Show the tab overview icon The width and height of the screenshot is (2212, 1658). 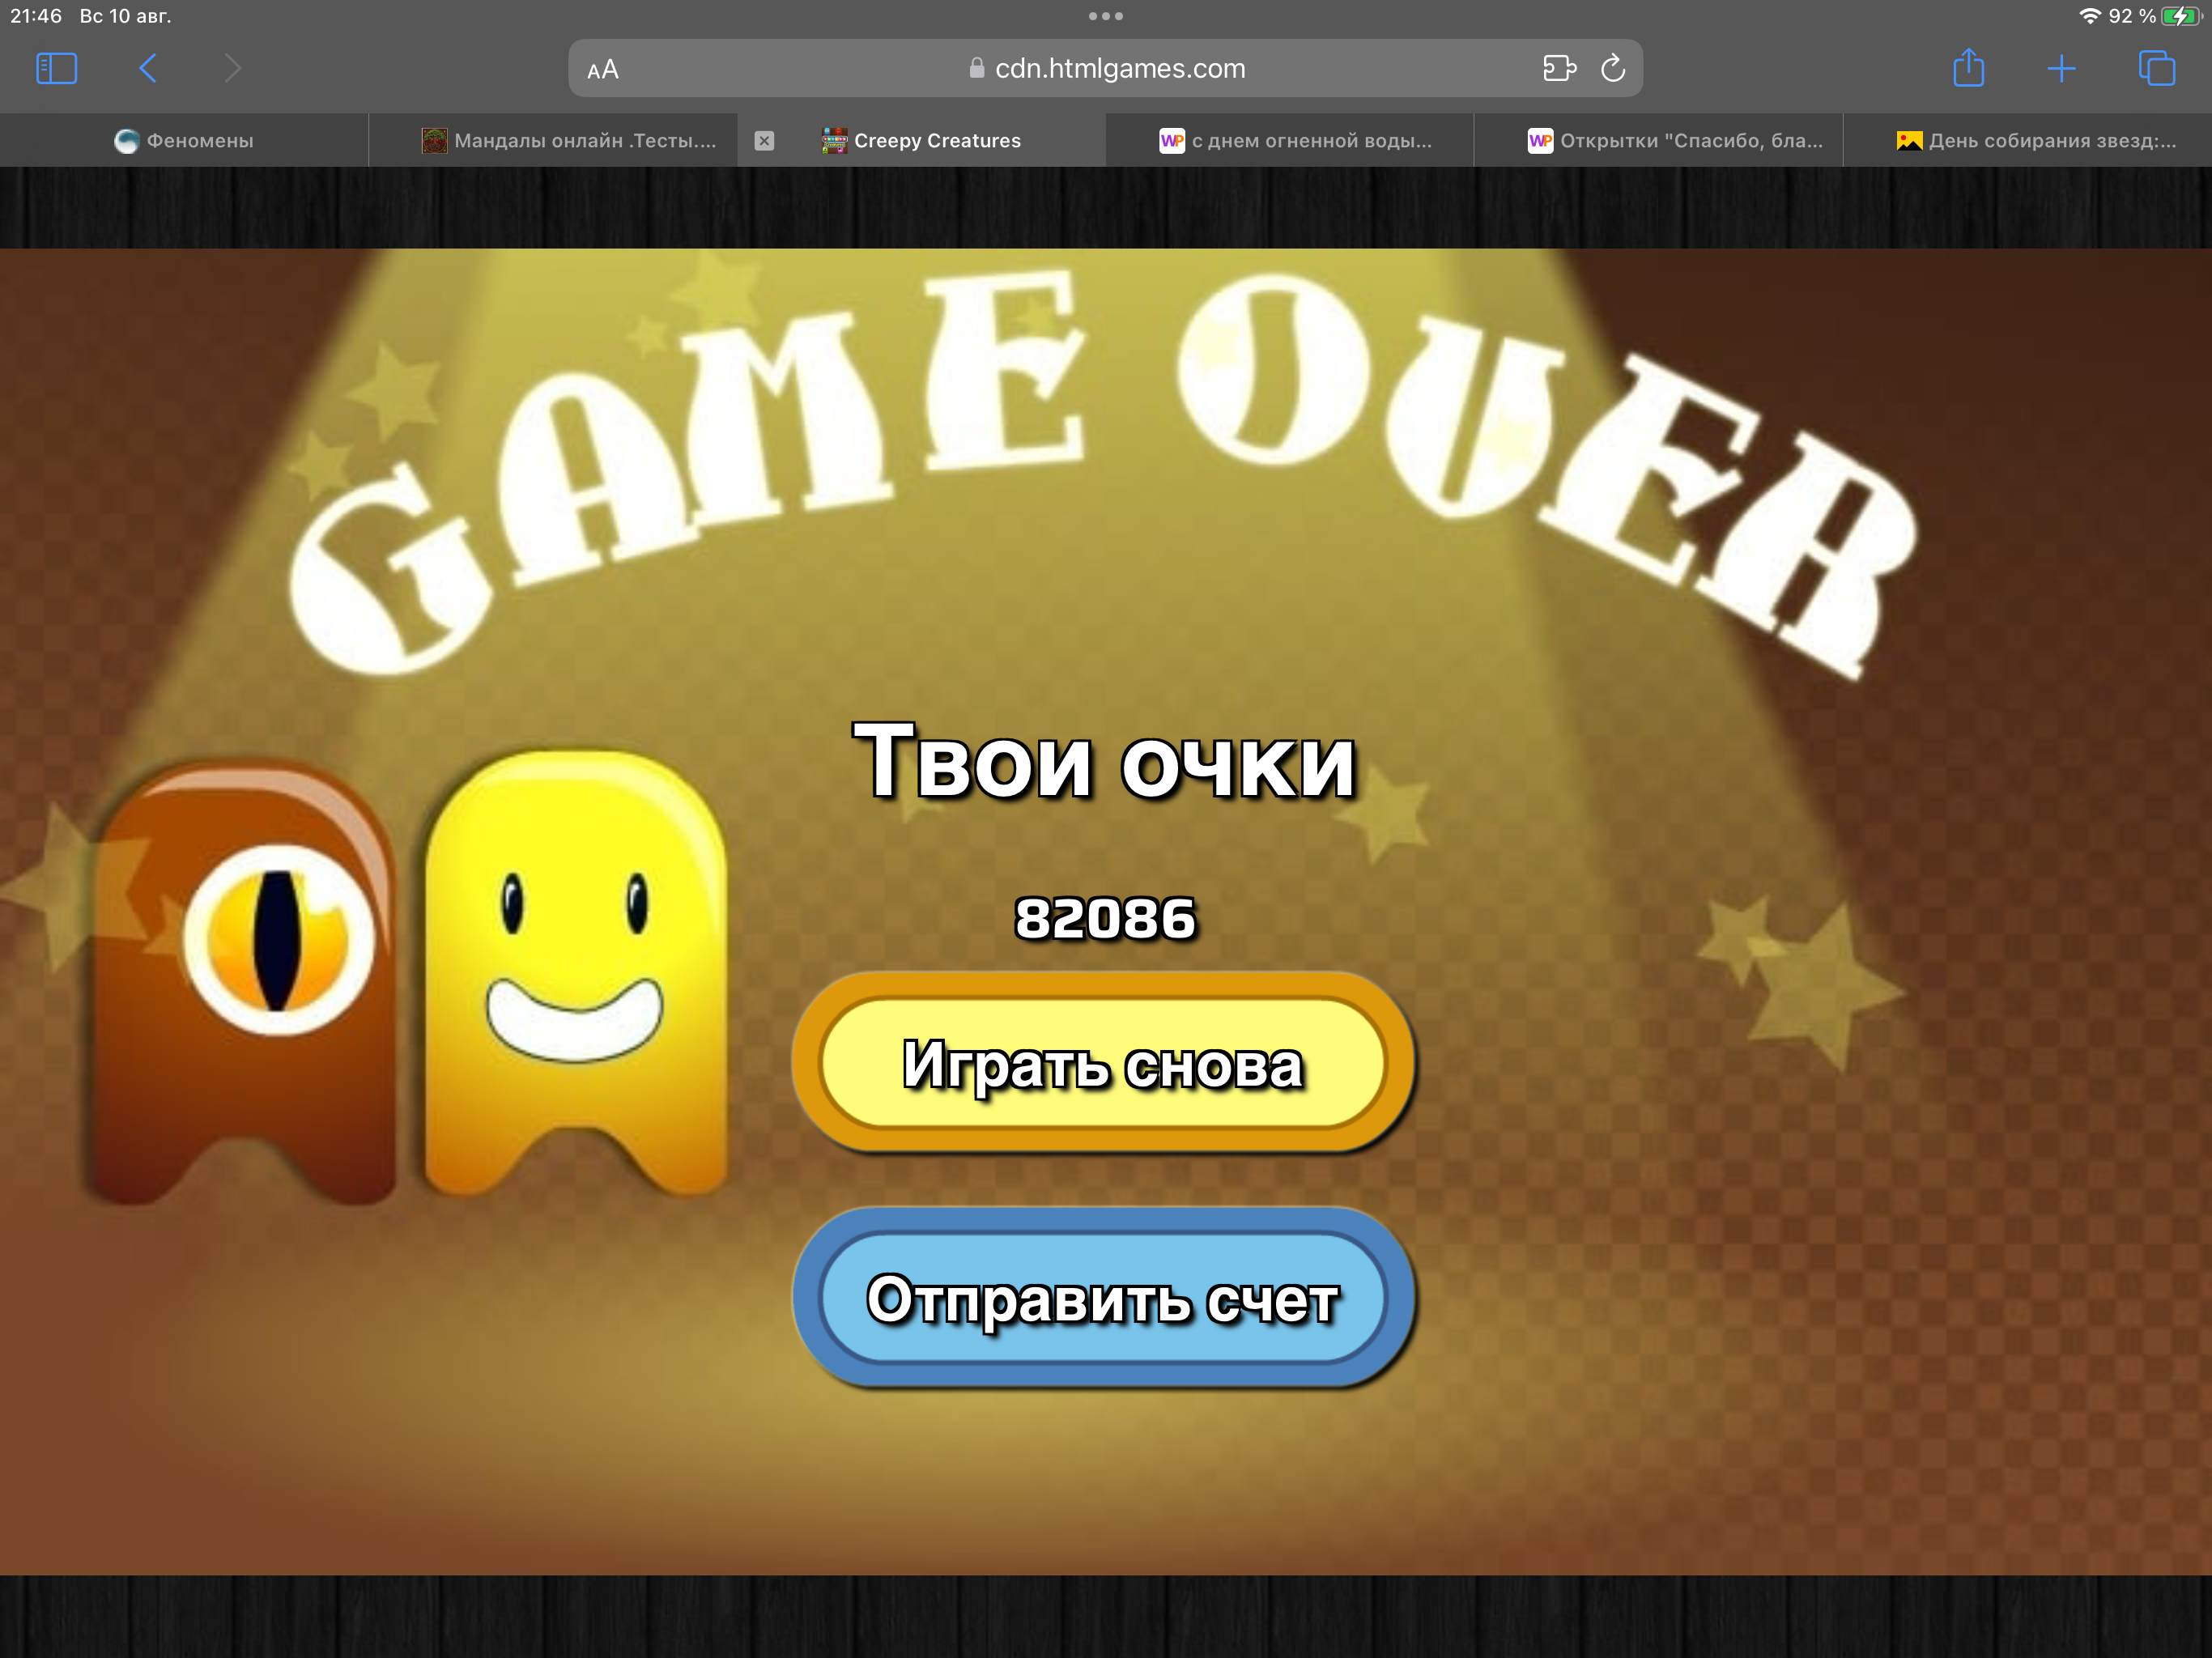[x=2157, y=68]
